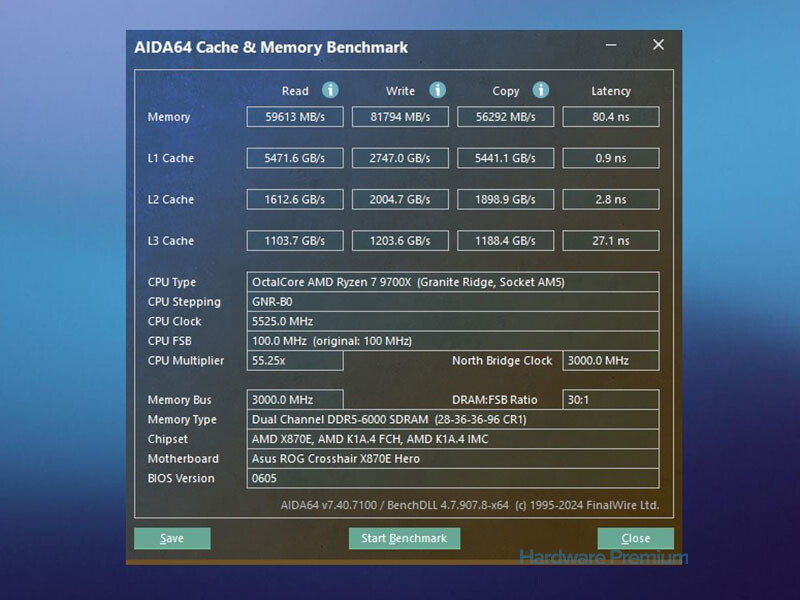Click the Memory Bus field 3000.0 MHz
The height and width of the screenshot is (600, 800).
point(295,399)
